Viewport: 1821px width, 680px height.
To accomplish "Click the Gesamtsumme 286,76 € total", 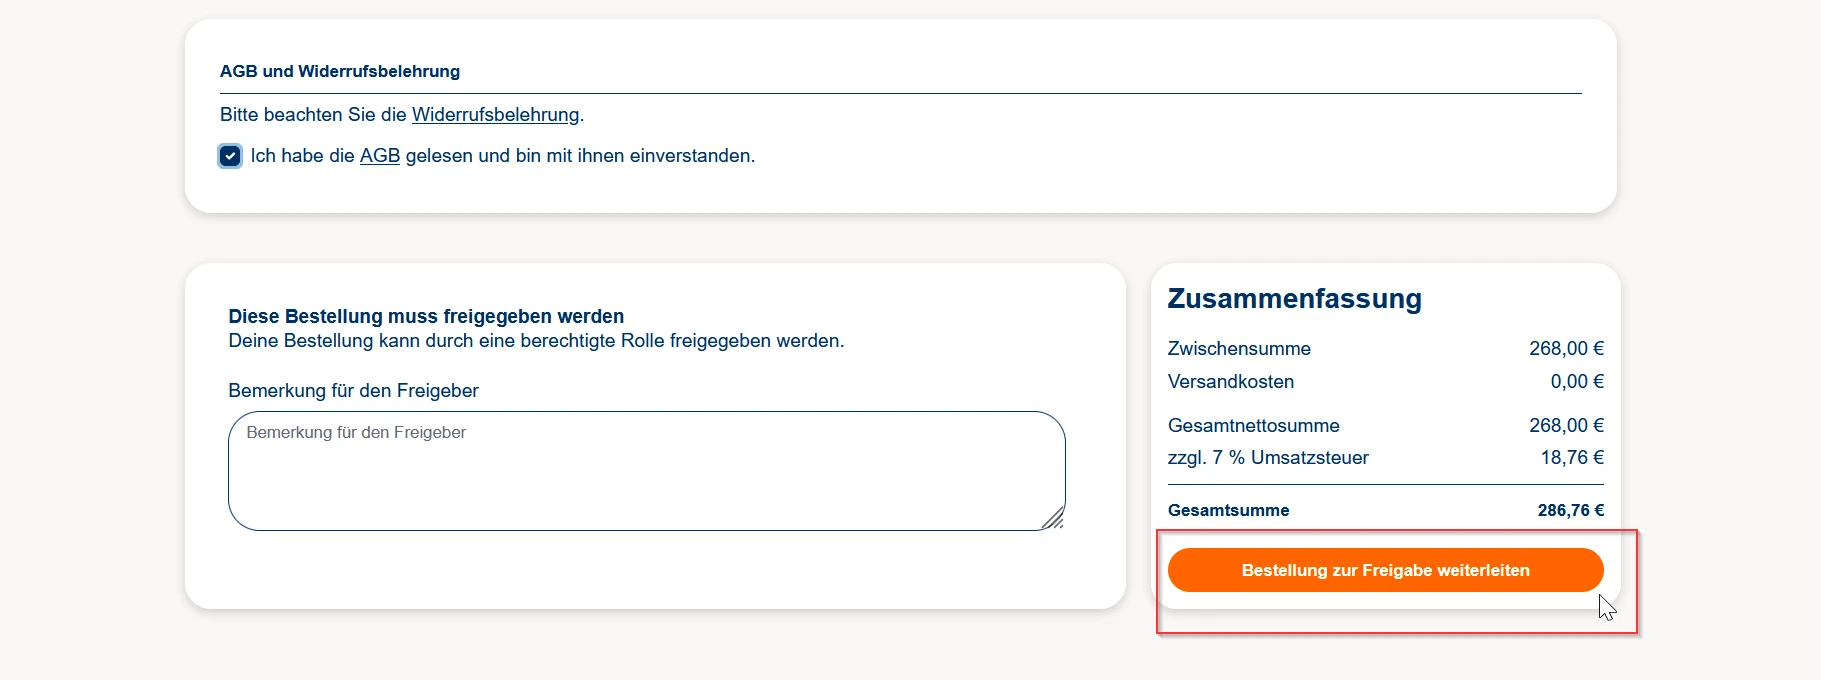I will coord(1570,511).
